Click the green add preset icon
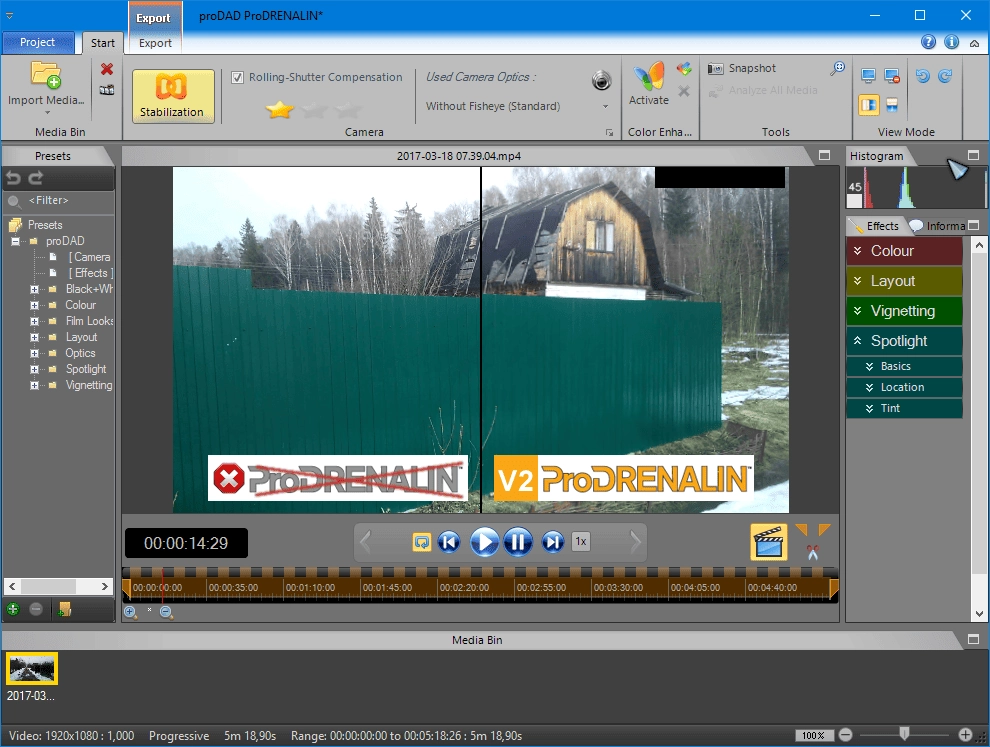 tap(13, 609)
